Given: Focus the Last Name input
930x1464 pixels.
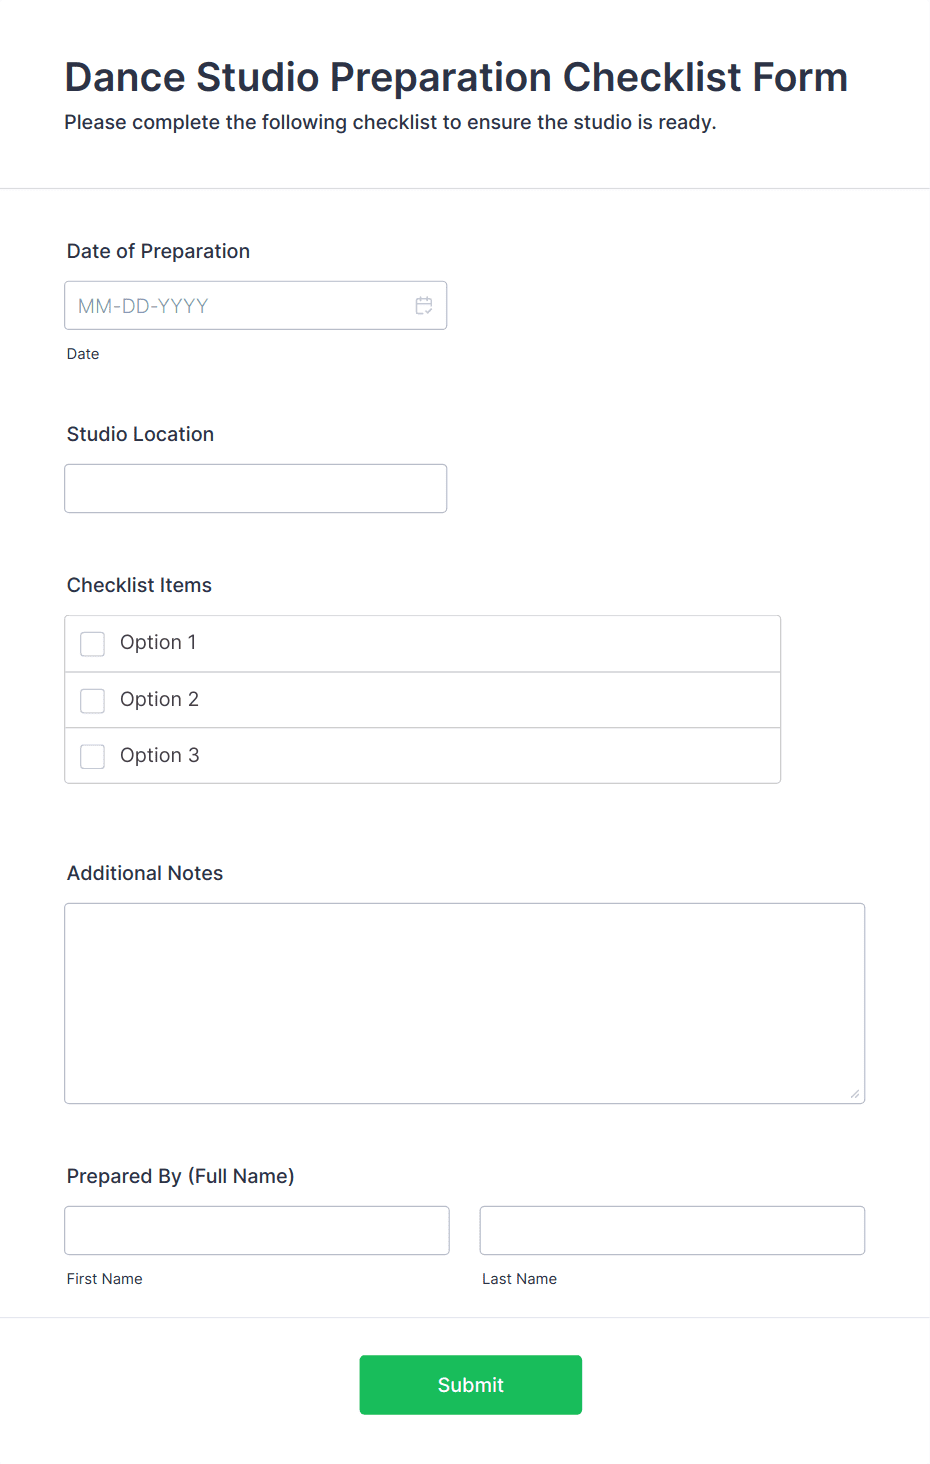Looking at the screenshot, I should tap(672, 1231).
